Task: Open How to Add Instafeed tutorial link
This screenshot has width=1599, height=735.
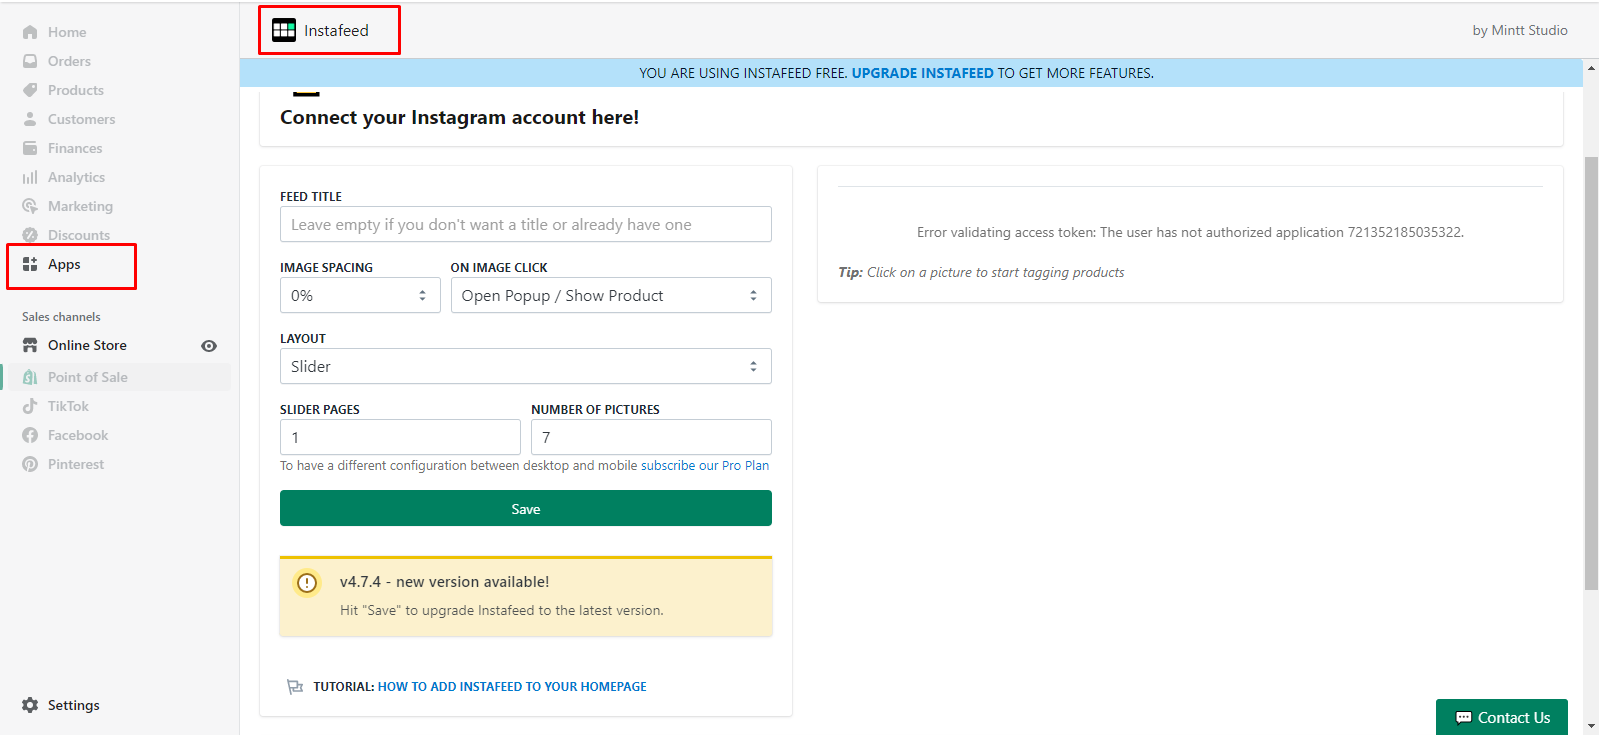Action: tap(512, 686)
